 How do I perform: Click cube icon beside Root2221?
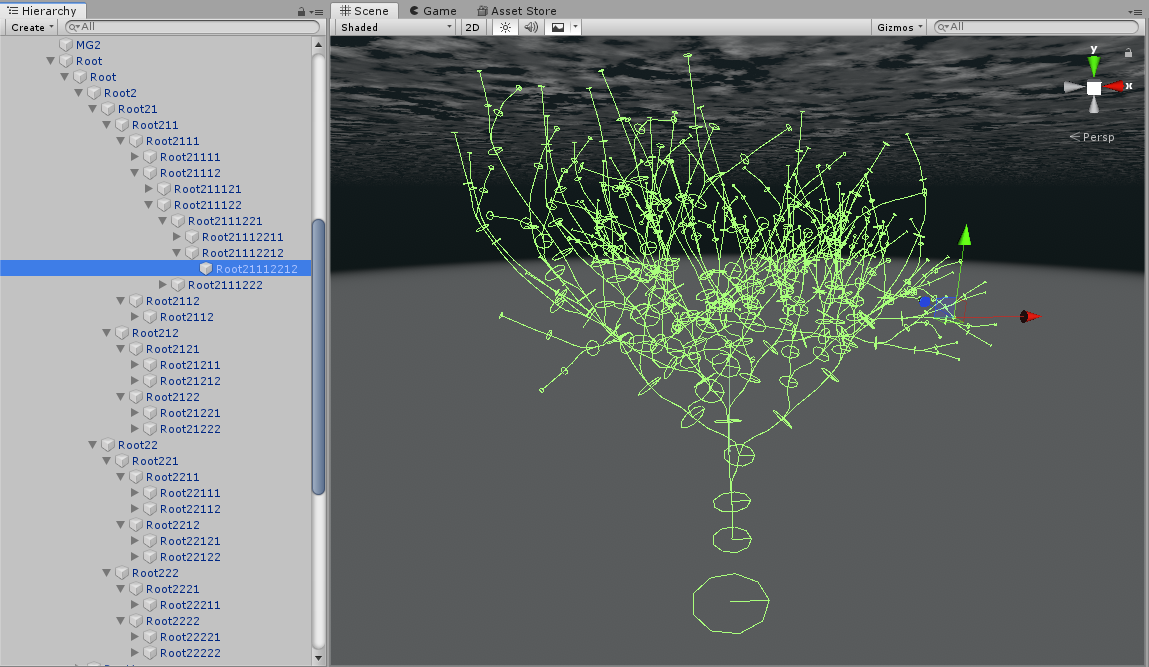pos(136,589)
